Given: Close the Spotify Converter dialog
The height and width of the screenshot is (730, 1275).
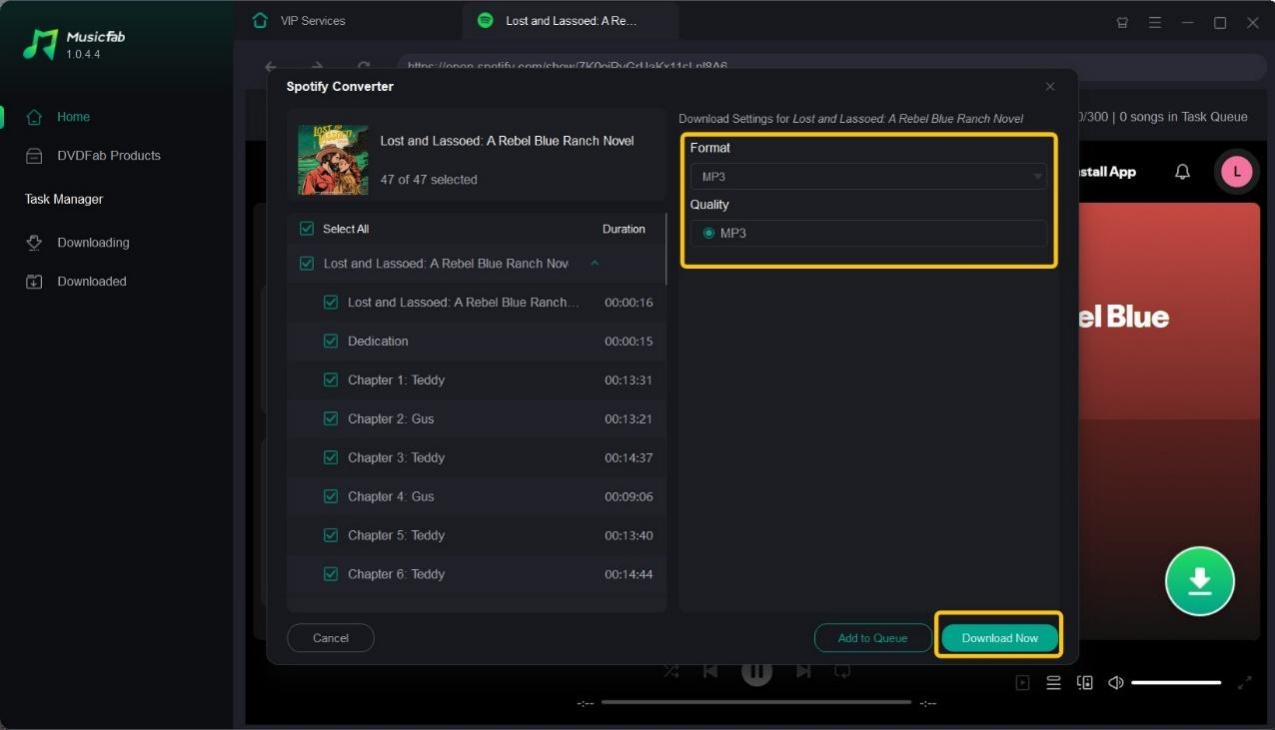Looking at the screenshot, I should pyautogui.click(x=1050, y=87).
